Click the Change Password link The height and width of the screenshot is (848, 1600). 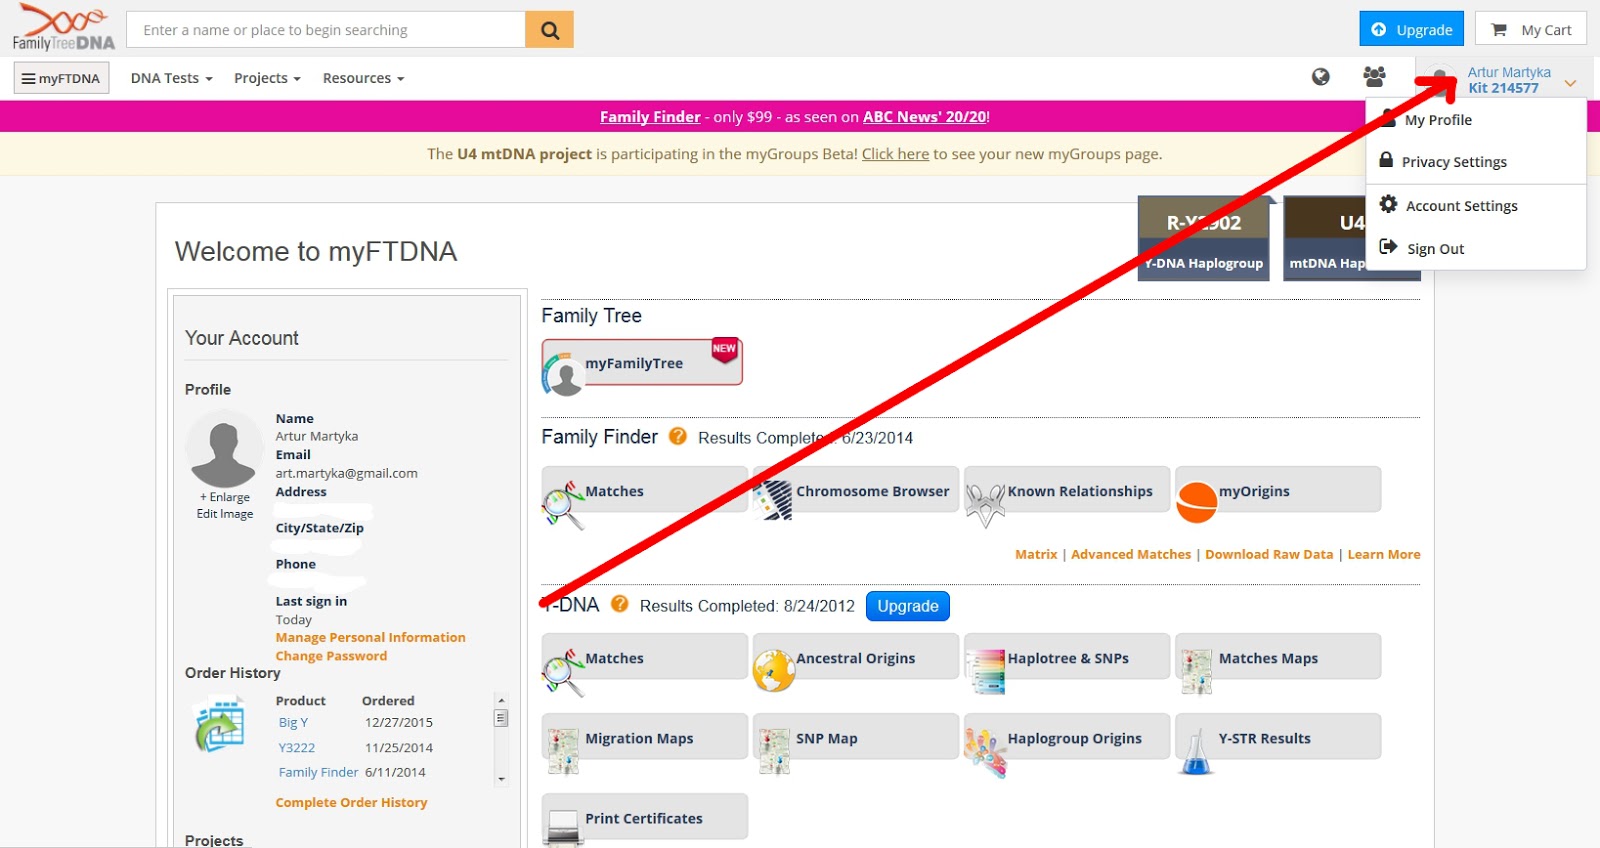click(x=331, y=656)
